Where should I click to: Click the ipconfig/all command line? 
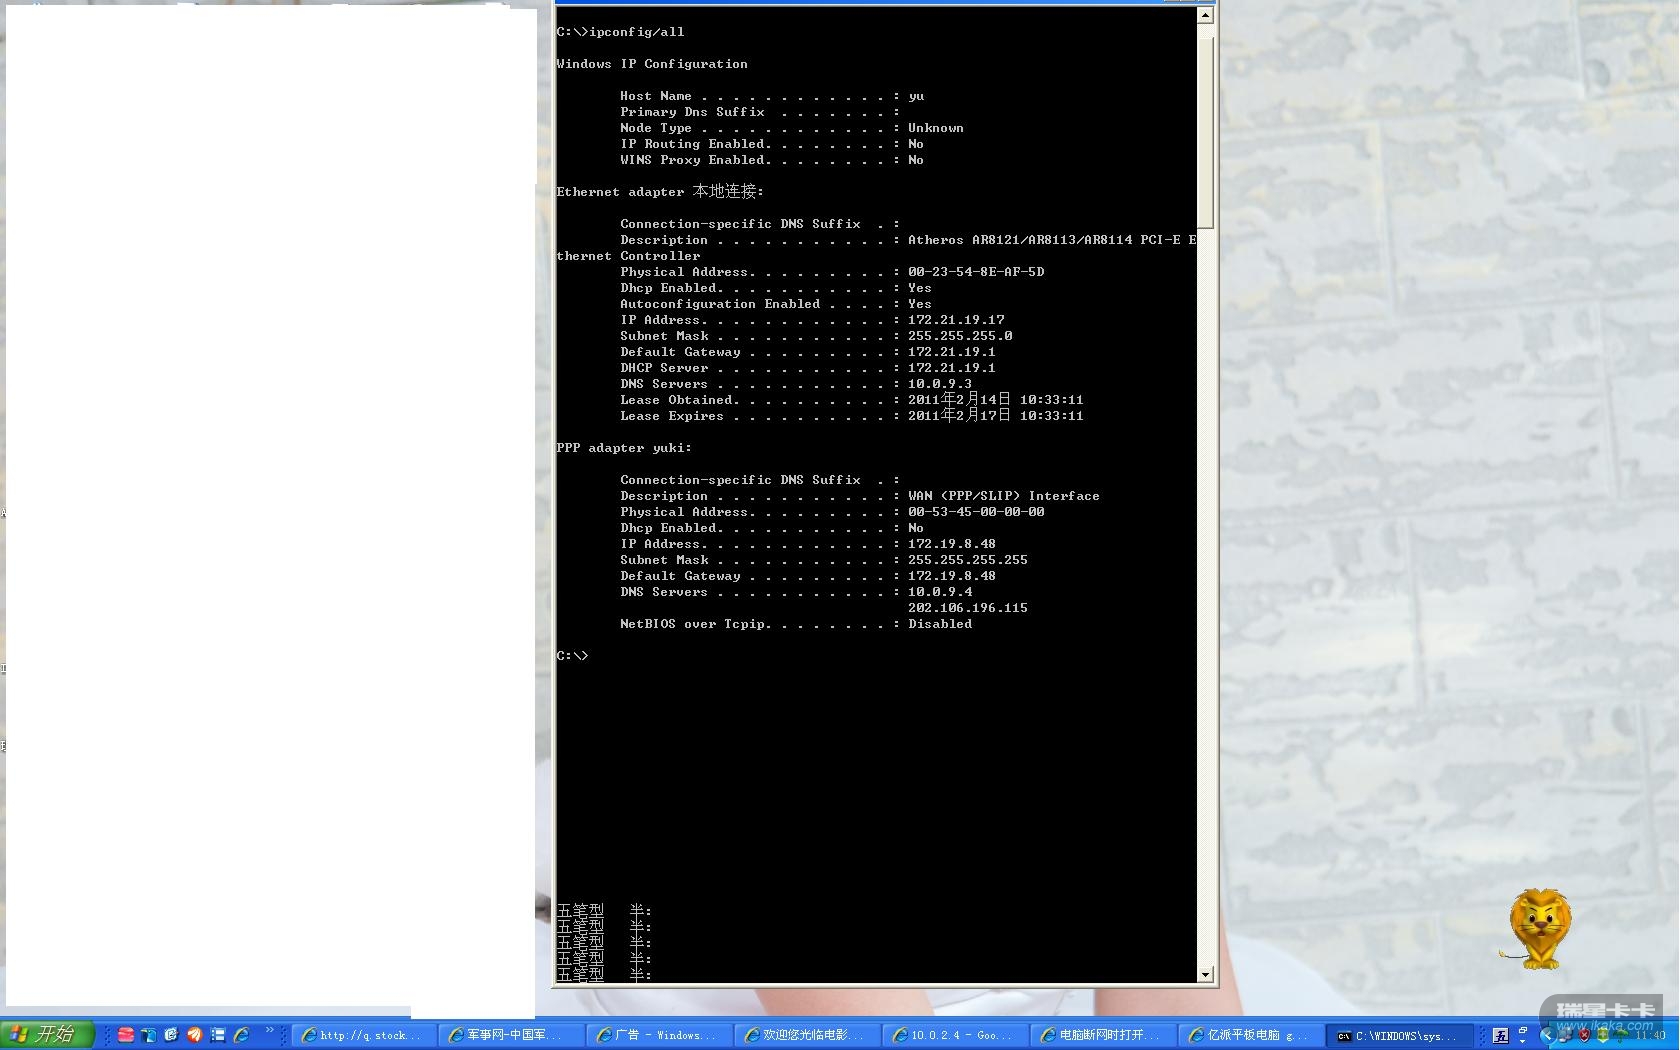point(621,32)
